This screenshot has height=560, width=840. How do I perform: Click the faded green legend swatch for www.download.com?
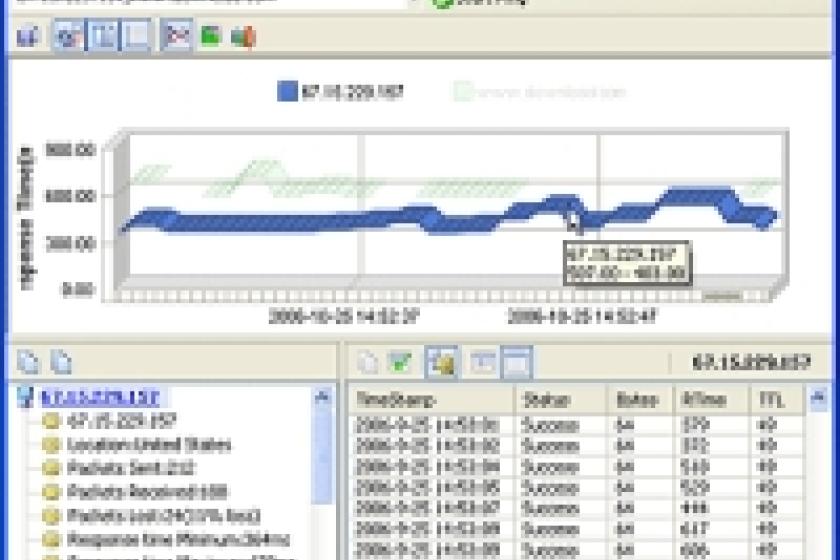(463, 92)
